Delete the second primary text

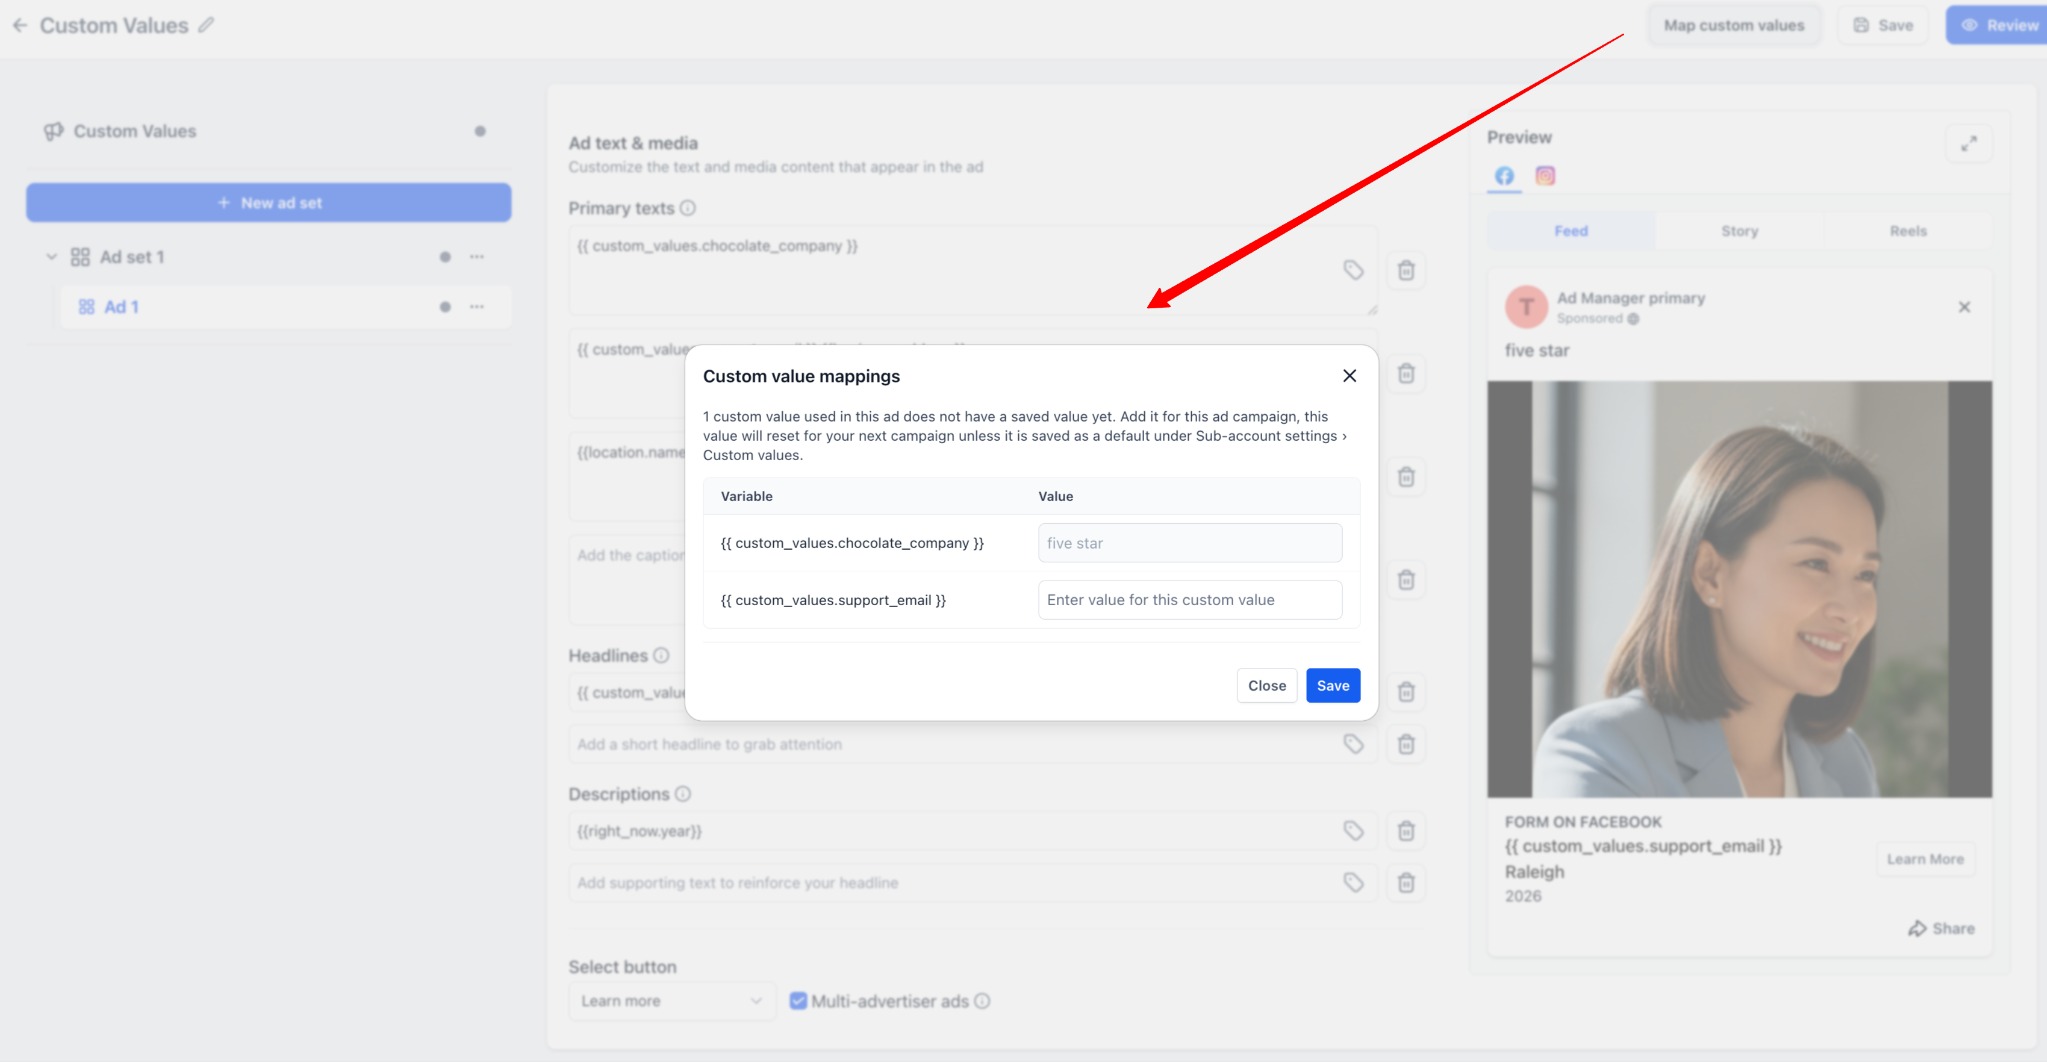click(1406, 373)
